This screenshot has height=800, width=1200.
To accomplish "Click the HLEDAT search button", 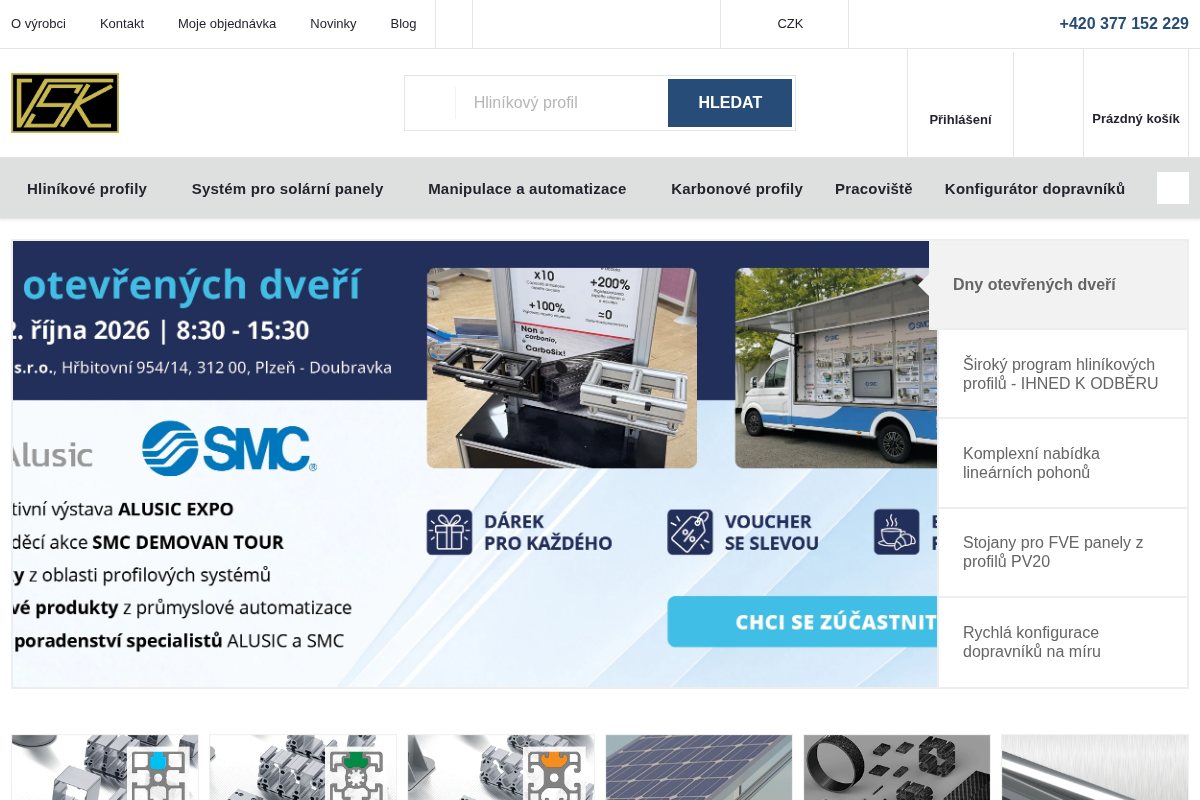I will pos(730,103).
